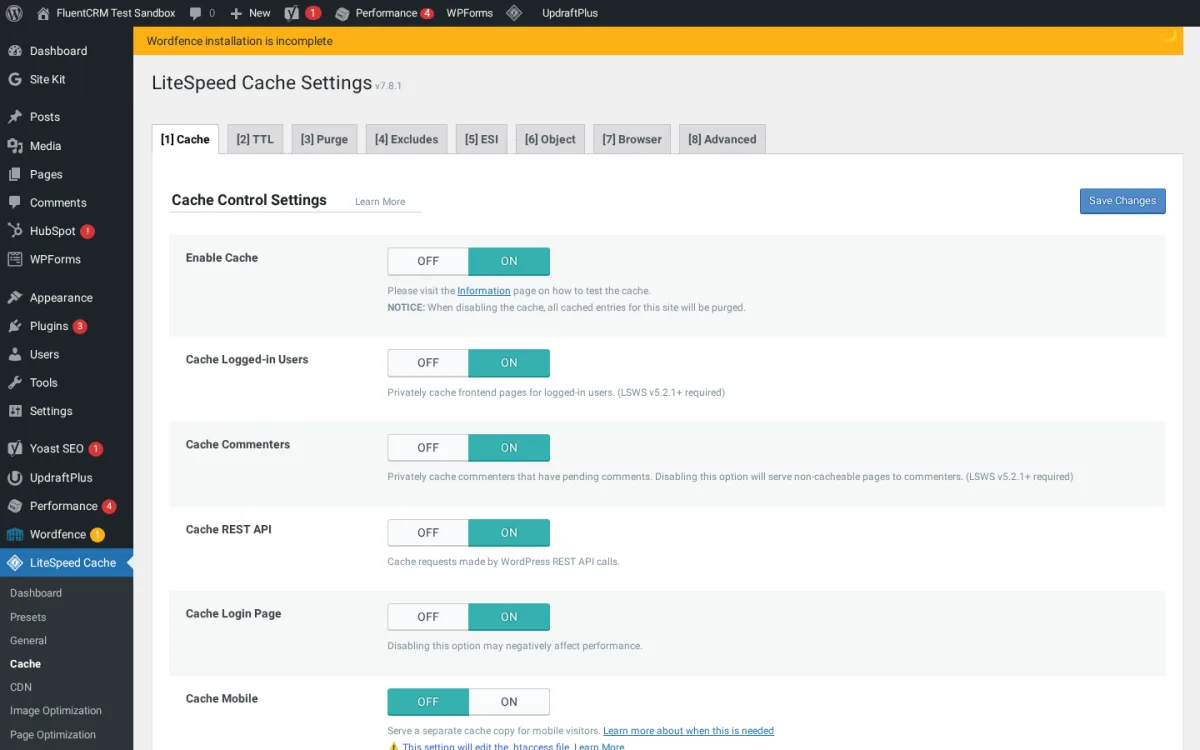Open LiteSpeed submenu Presets
The width and height of the screenshot is (1200, 750).
pos(28,617)
